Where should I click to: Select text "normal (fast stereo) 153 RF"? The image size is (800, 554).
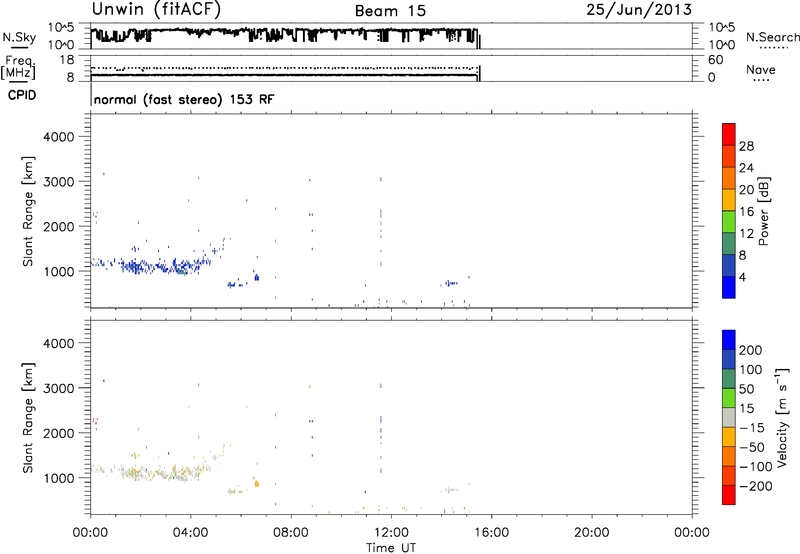(184, 99)
